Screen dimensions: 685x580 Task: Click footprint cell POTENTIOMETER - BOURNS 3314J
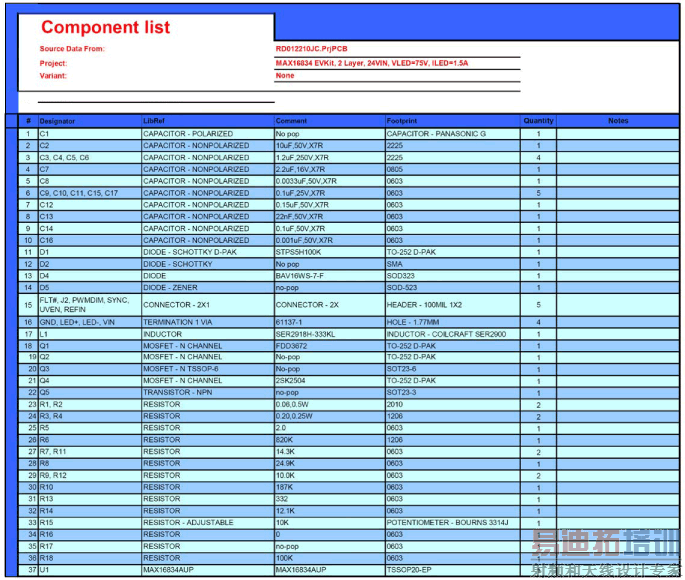(453, 522)
